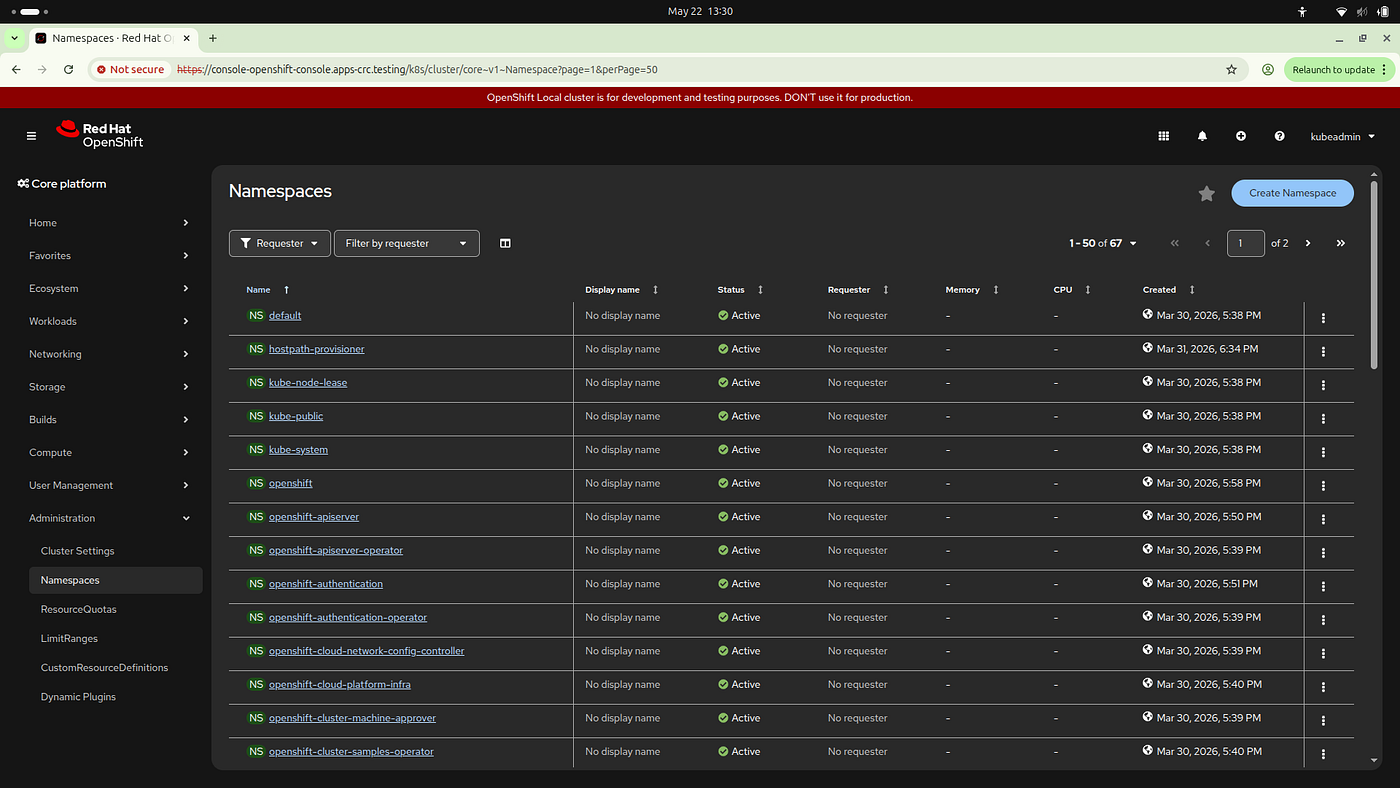Open the browser profile icon
Image resolution: width=1400 pixels, height=788 pixels.
click(1267, 70)
